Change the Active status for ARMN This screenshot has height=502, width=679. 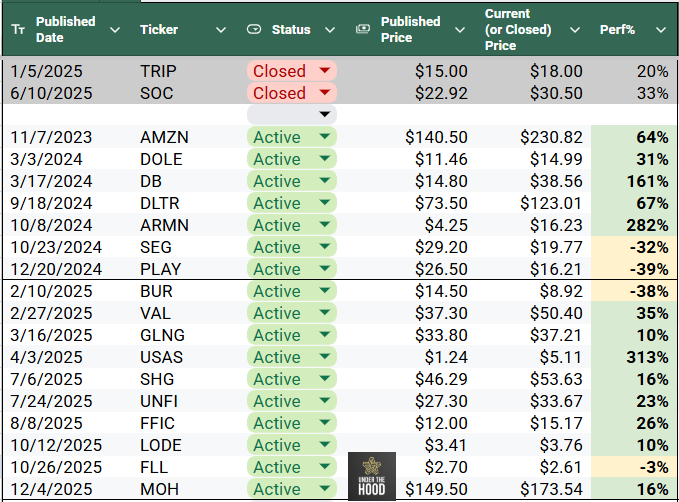(292, 225)
